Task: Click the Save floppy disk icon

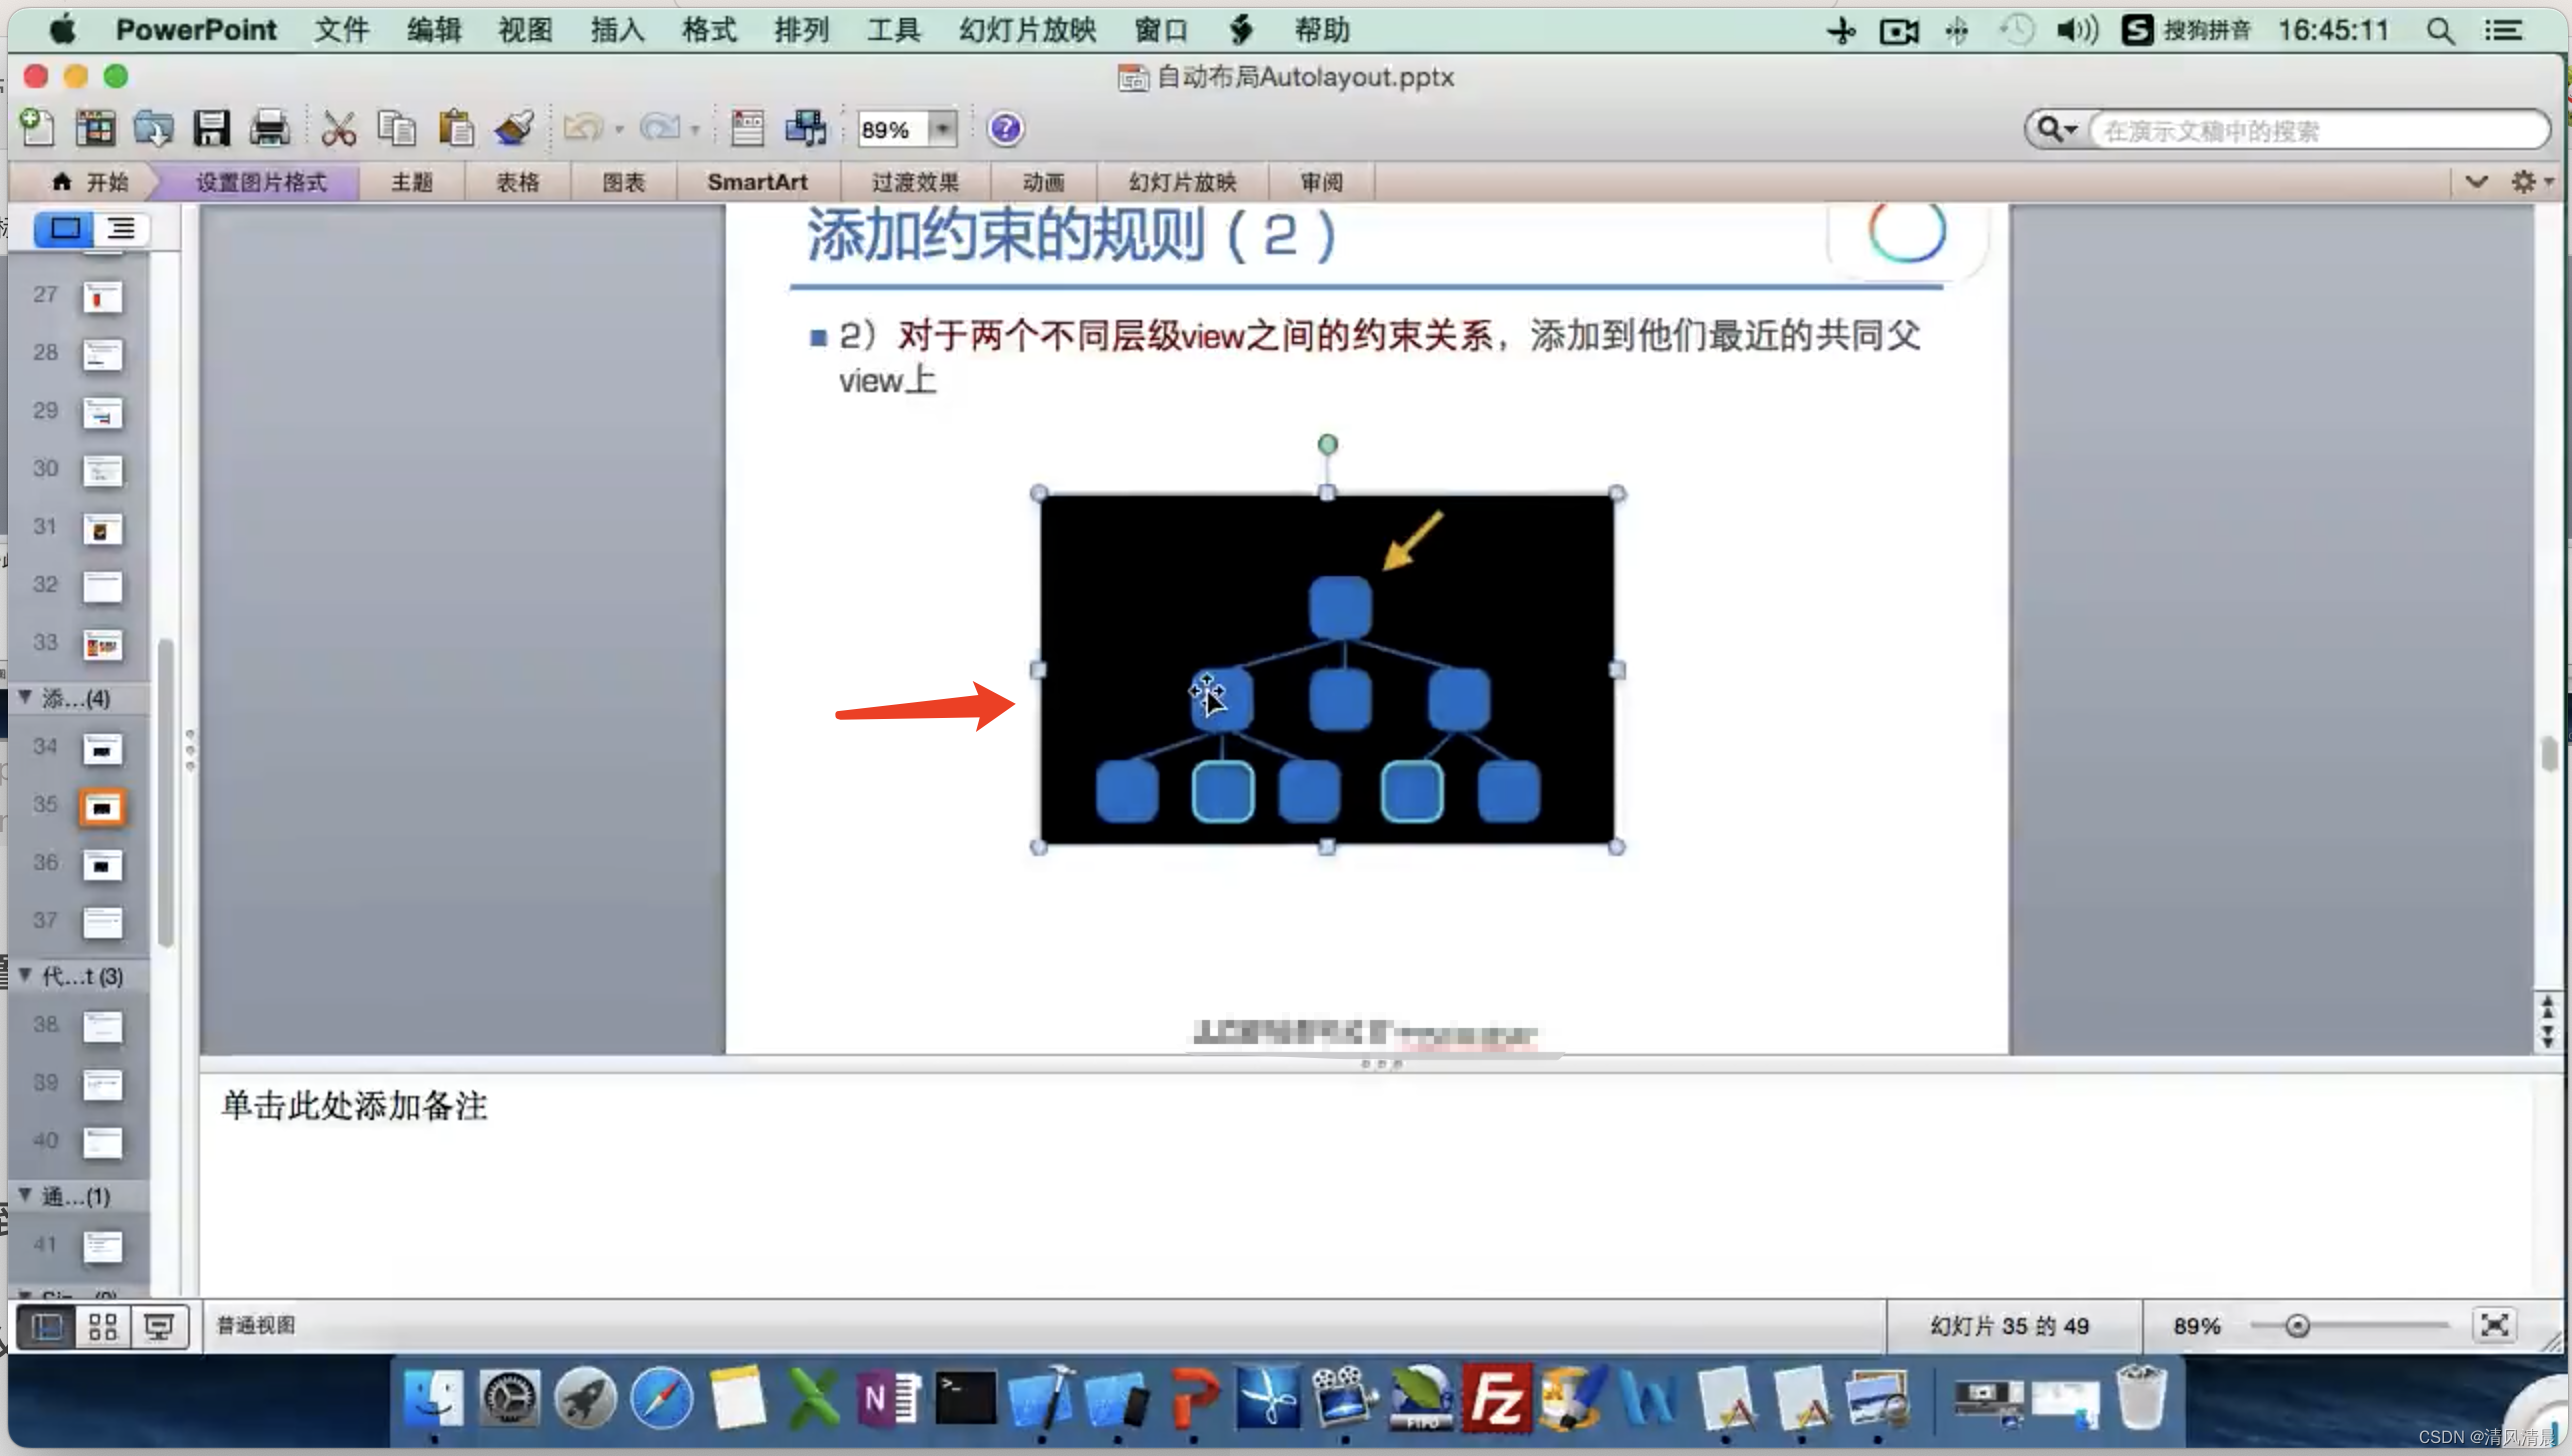Action: coord(211,129)
